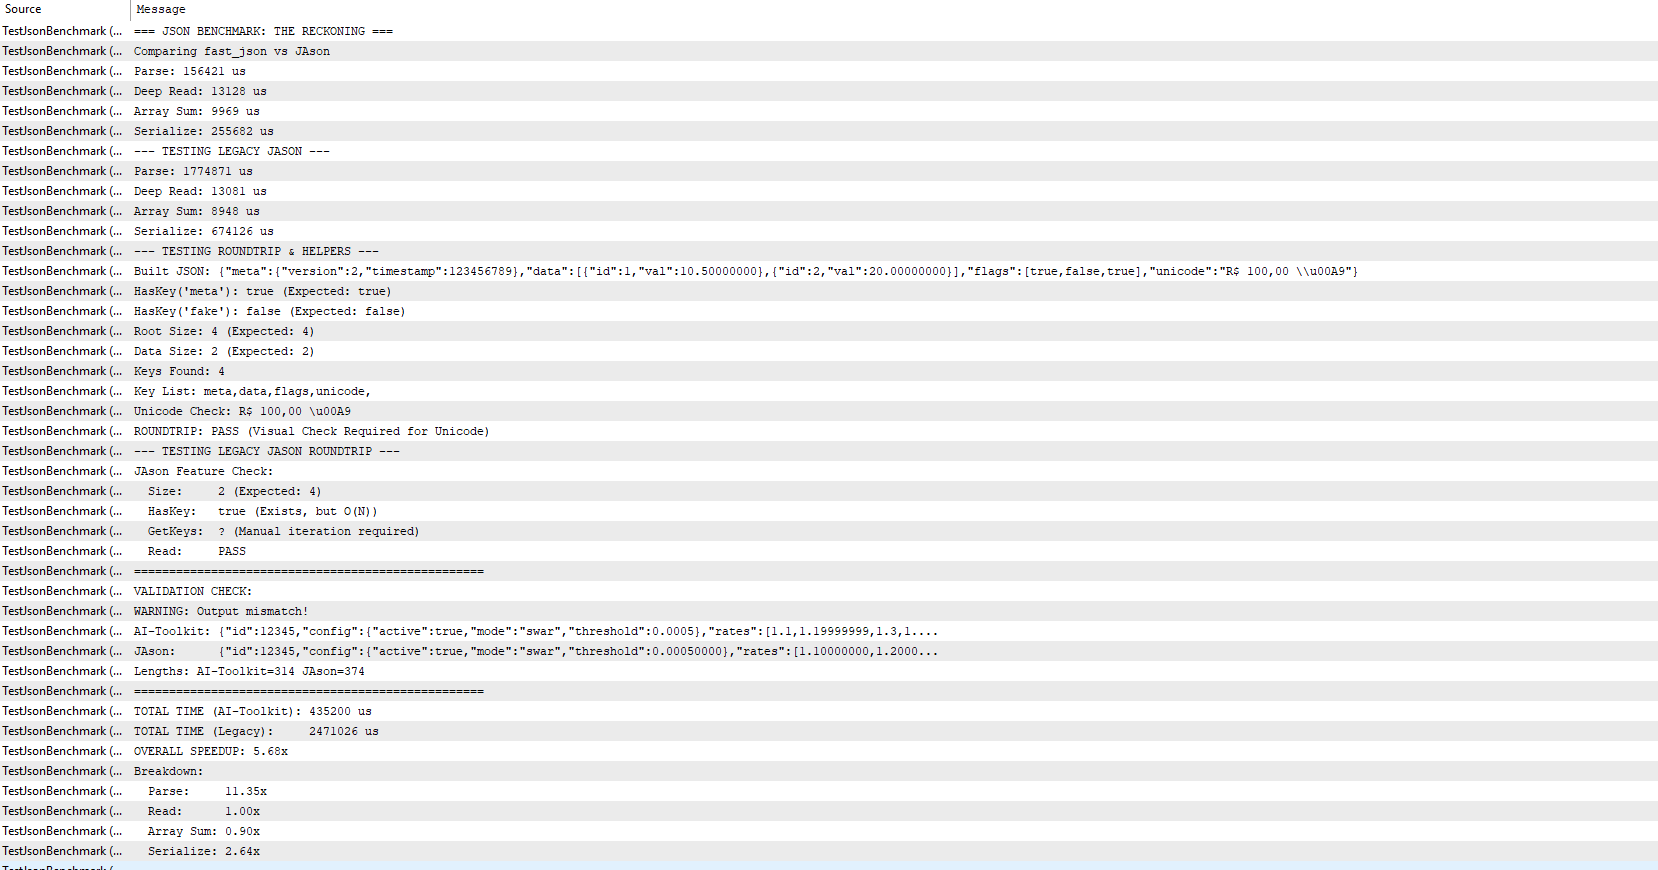Select the 'Read: 1.00x' breakdown row
This screenshot has height=870, width=1658.
829,811
